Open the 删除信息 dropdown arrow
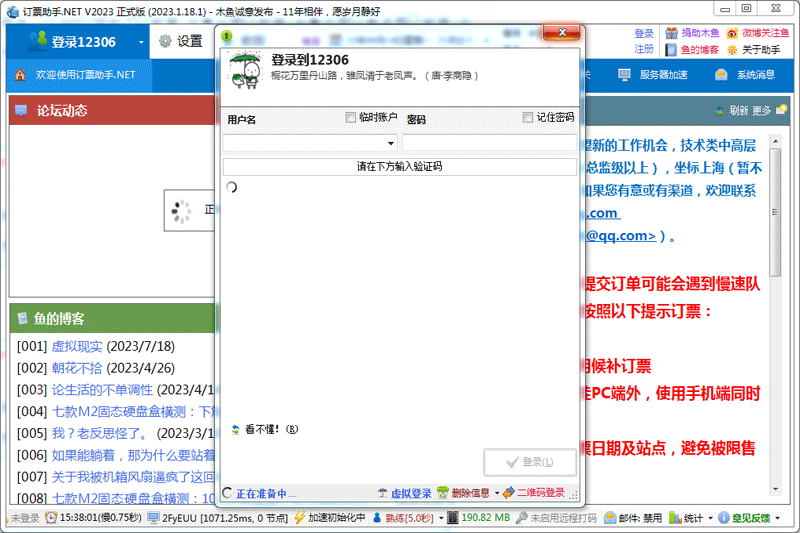Image resolution: width=800 pixels, height=533 pixels. point(497,493)
